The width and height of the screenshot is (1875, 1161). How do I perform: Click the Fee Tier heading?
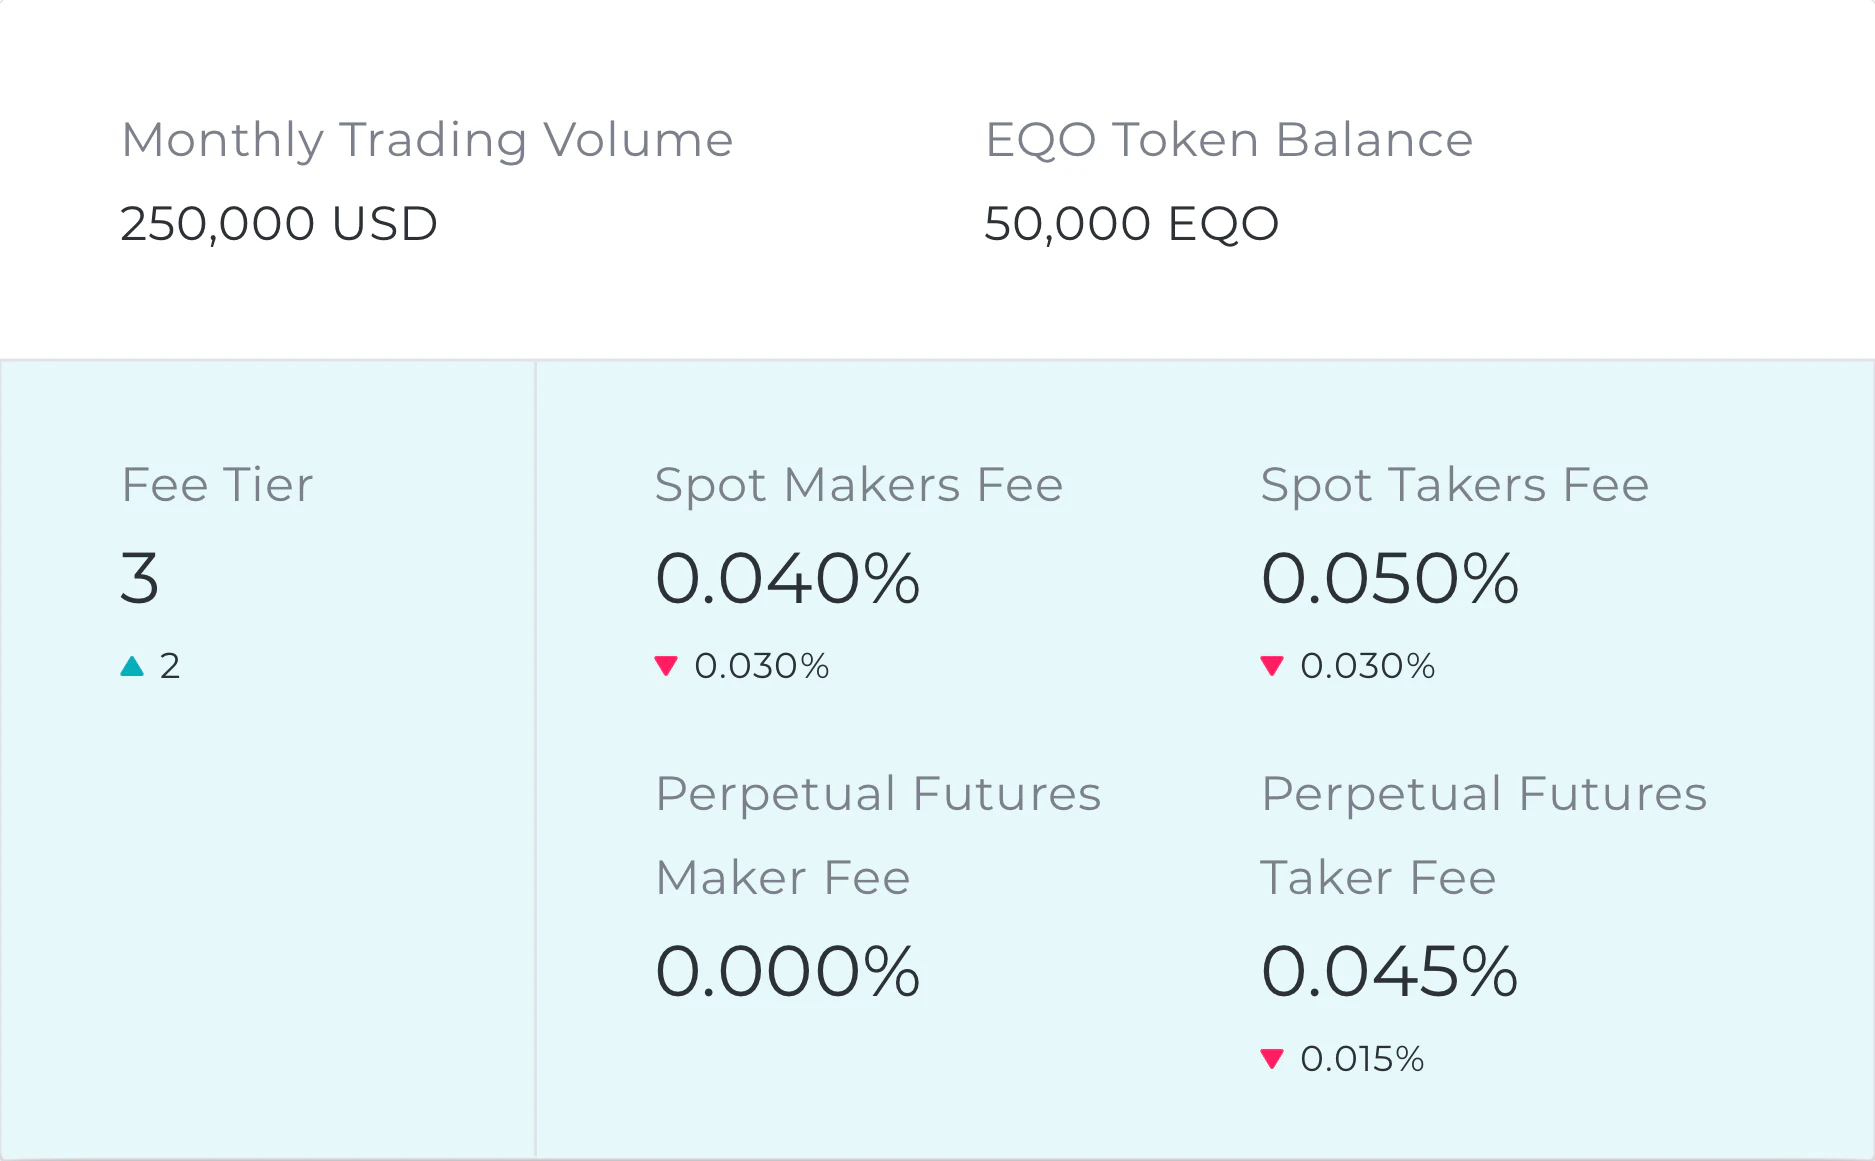pos(217,485)
